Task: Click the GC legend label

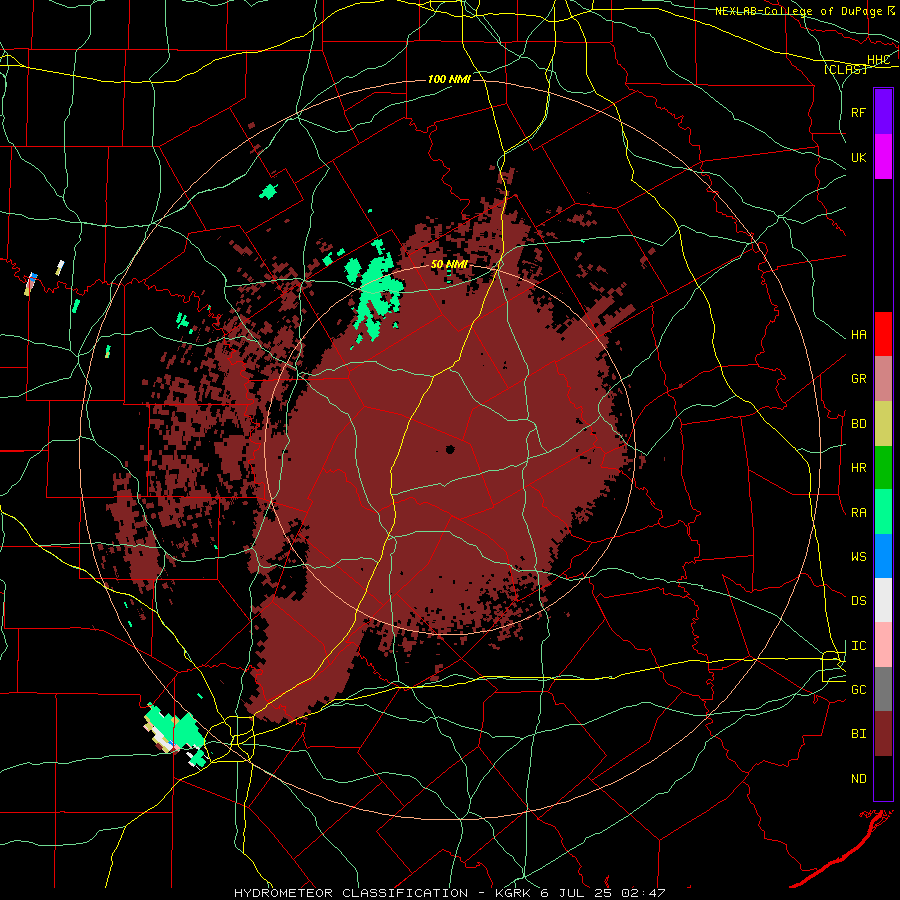Action: click(858, 689)
